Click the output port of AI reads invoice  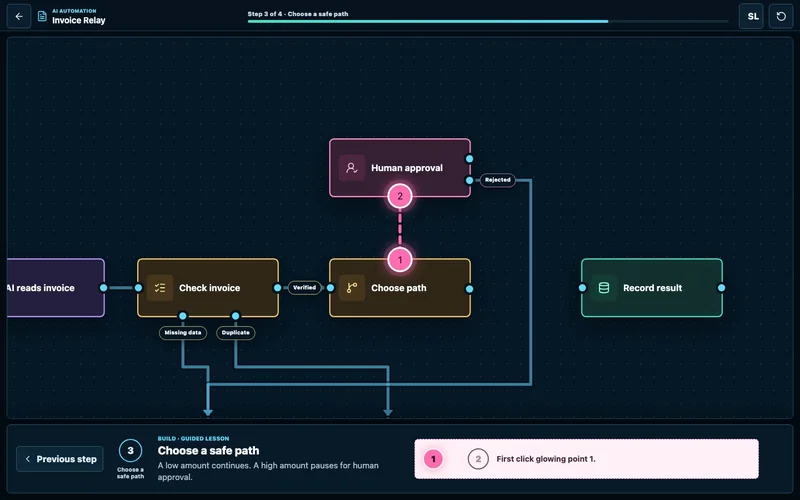point(104,288)
